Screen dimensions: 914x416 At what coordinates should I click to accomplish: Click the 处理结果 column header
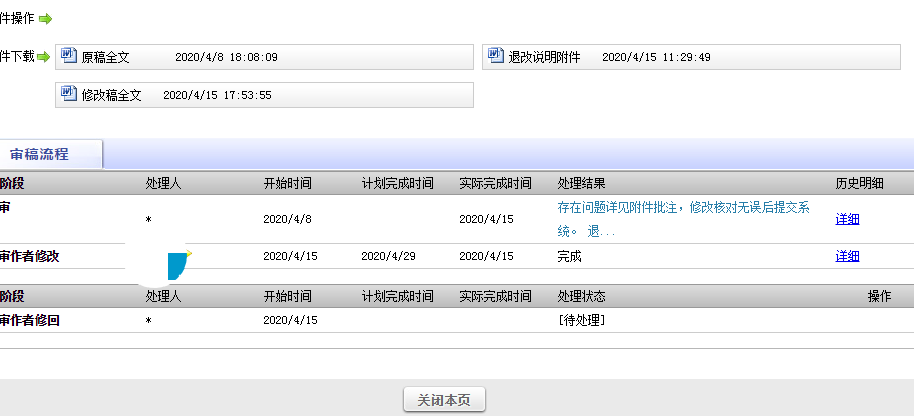coord(581,183)
